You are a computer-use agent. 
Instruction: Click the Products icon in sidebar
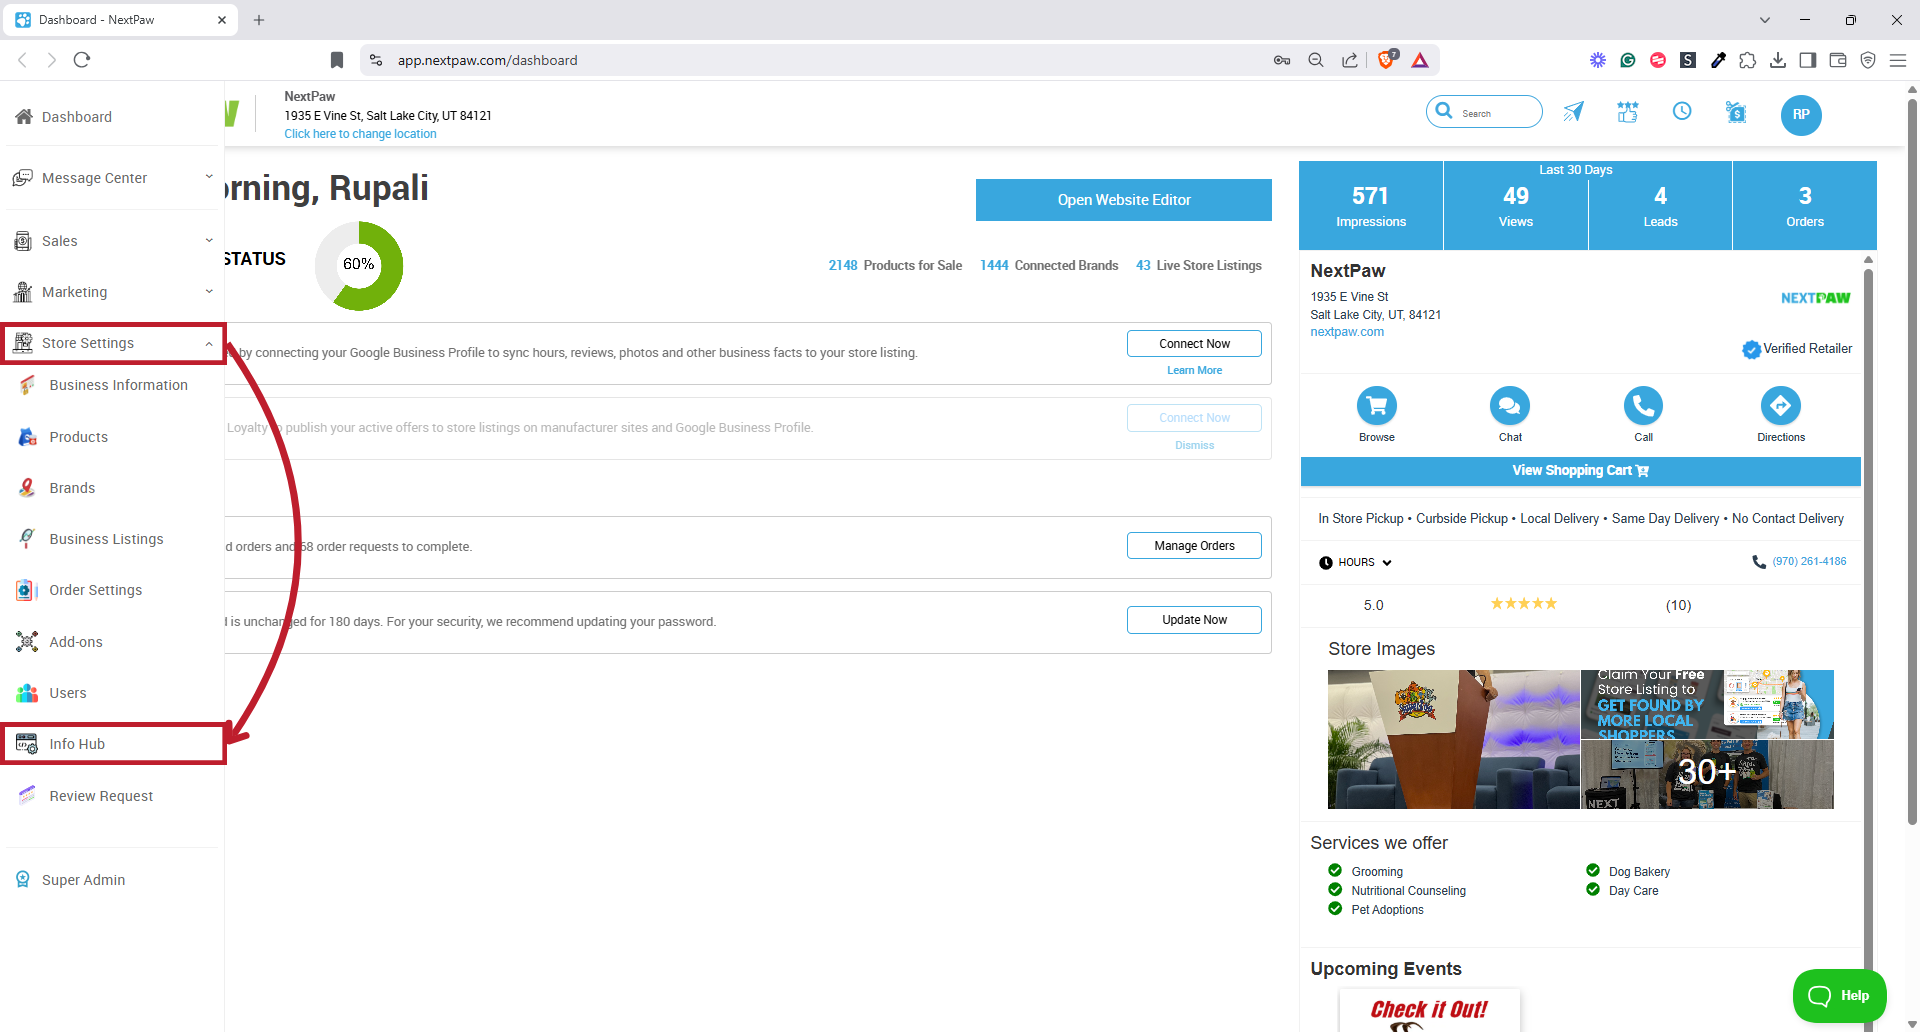(27, 437)
